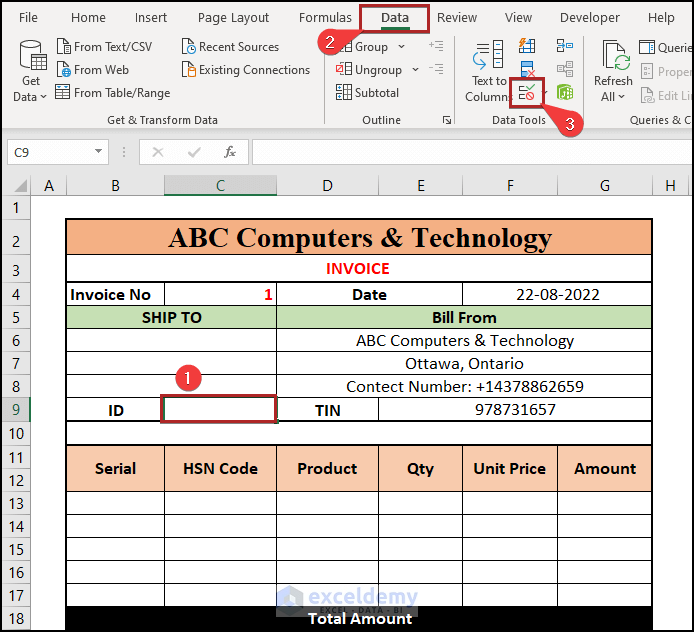Select row 13 header
694x632 pixels.
pos(16,503)
